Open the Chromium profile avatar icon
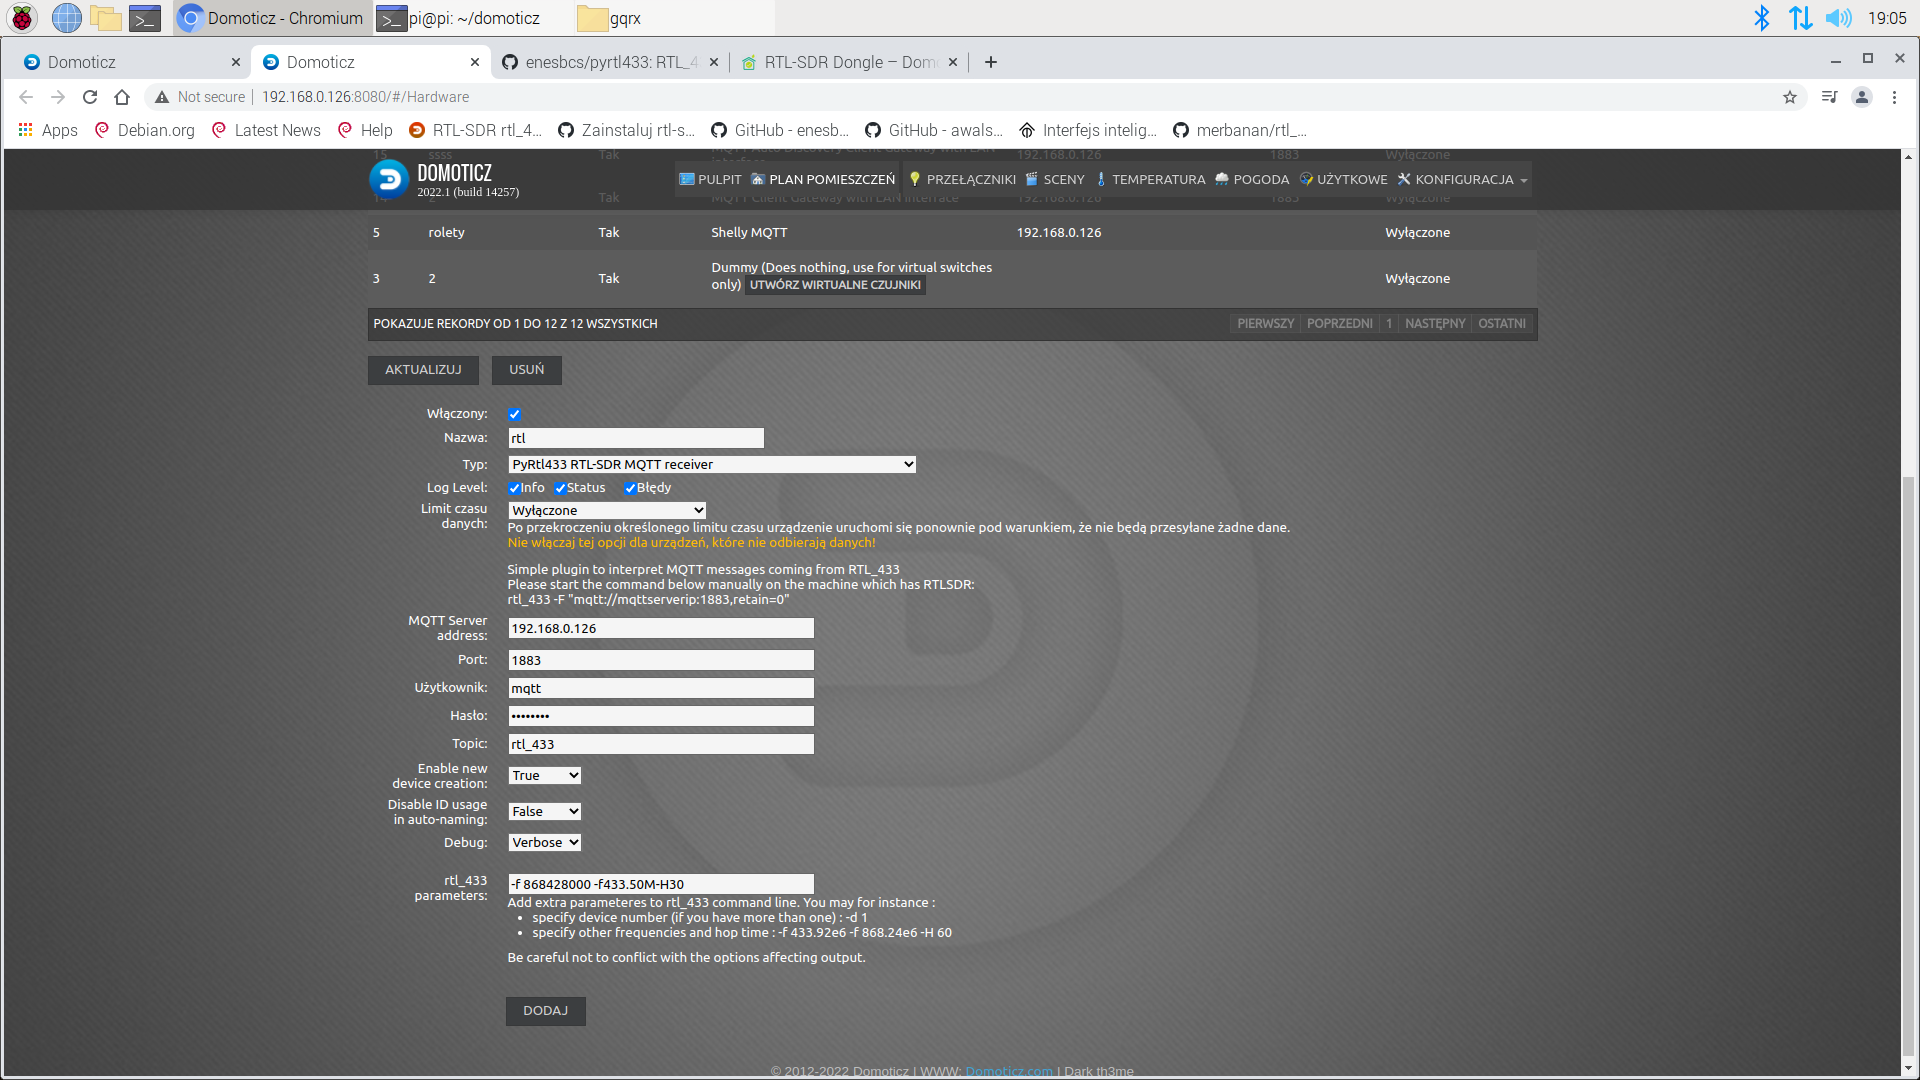Screen dimensions: 1920x1080 point(1862,97)
